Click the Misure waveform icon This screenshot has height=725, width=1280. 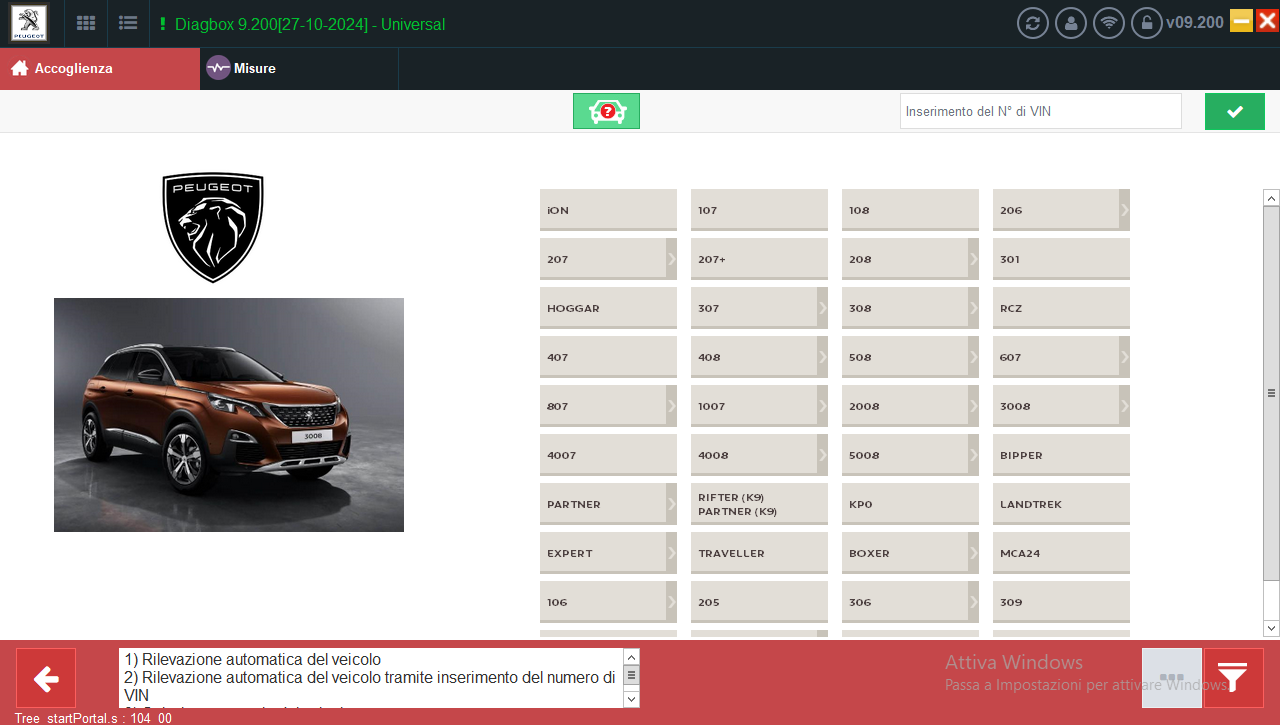[x=218, y=68]
